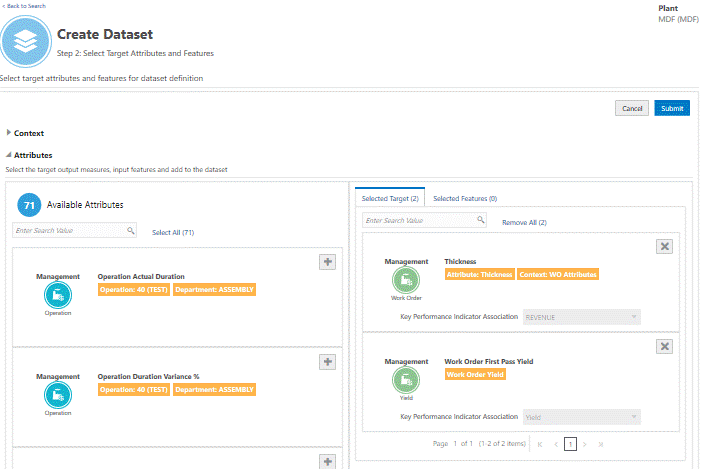This screenshot has width=704, height=469.
Task: Collapse the Attributes section
Action: coord(9,155)
